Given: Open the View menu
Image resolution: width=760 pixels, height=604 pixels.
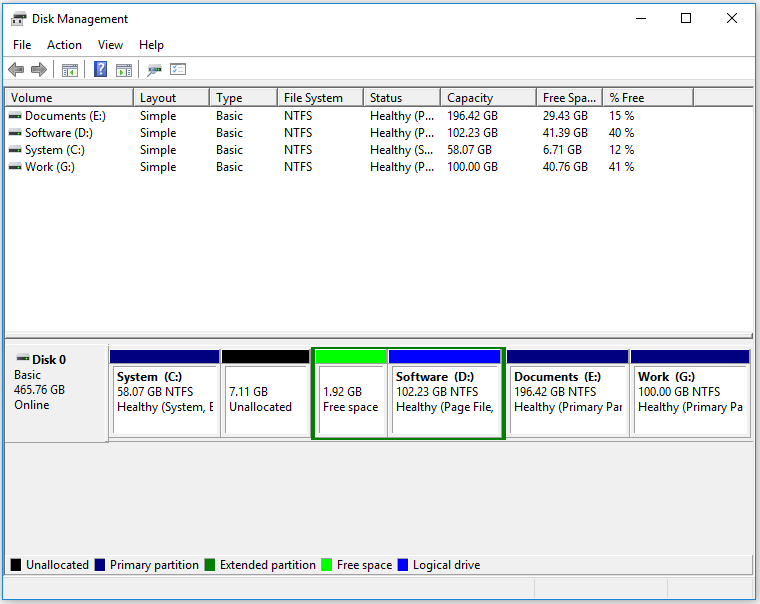Looking at the screenshot, I should point(110,45).
